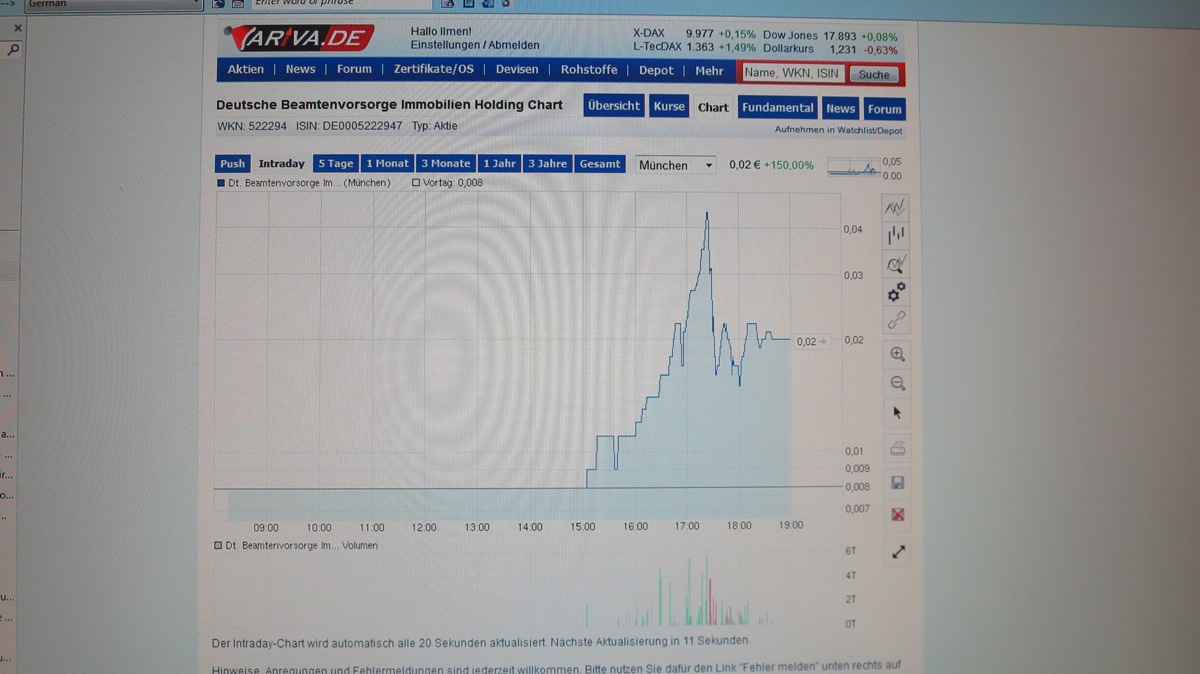This screenshot has height=674, width=1200.
Task: Select the line chart type icon
Action: tap(895, 208)
